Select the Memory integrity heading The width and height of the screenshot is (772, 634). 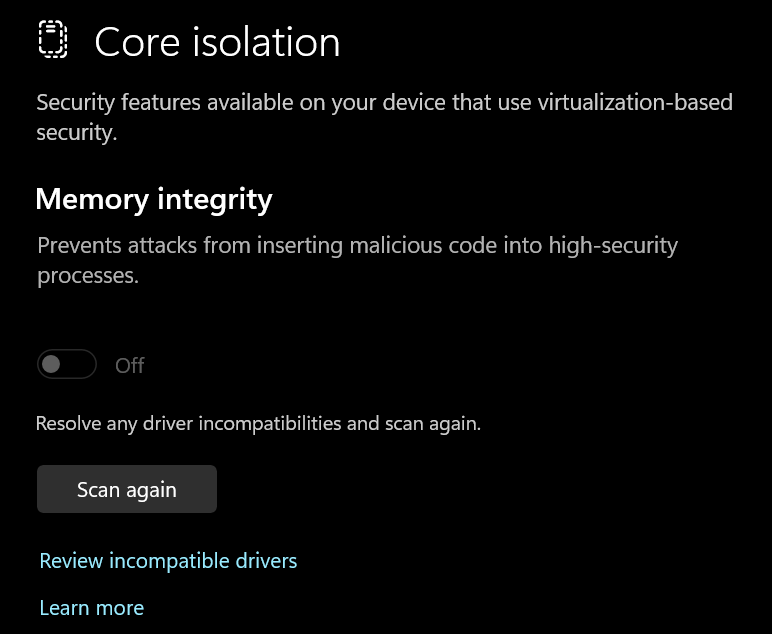tap(154, 199)
